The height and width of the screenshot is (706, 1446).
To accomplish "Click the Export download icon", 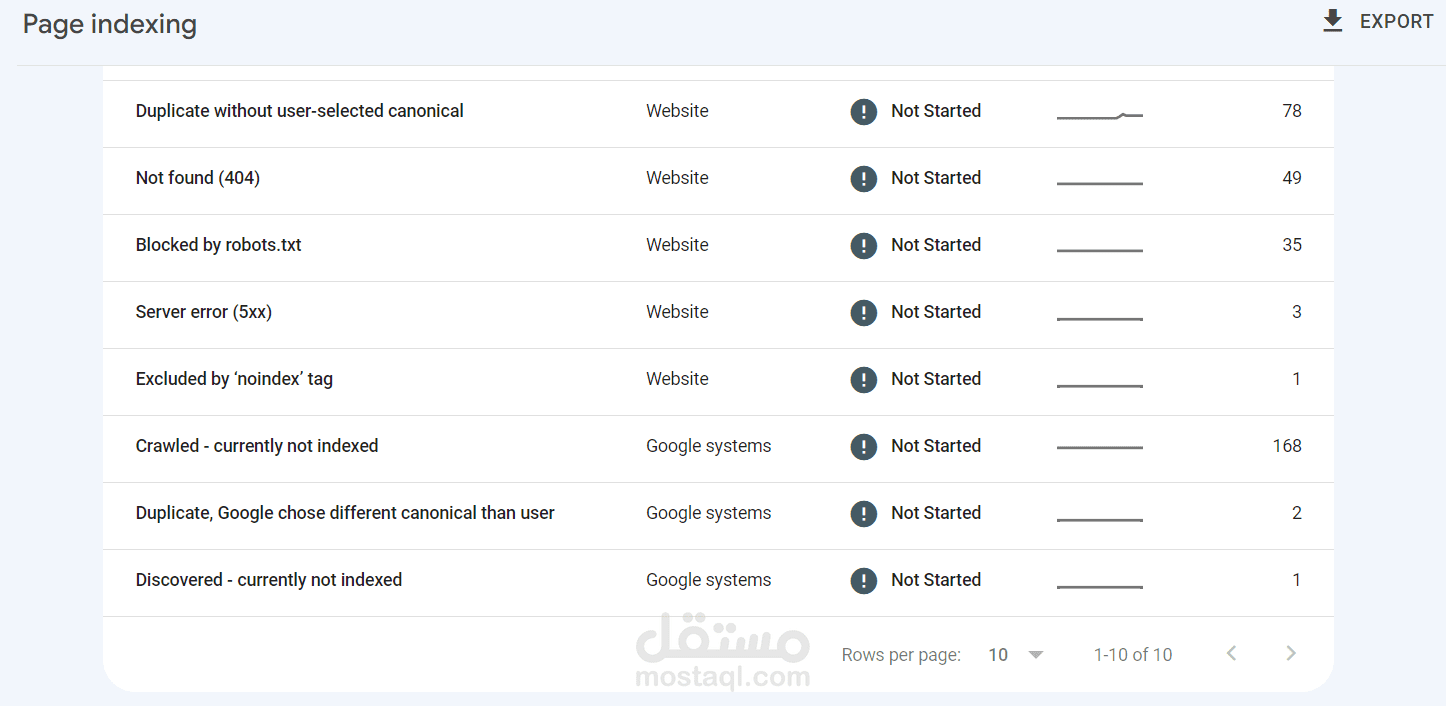I will 1333,21.
